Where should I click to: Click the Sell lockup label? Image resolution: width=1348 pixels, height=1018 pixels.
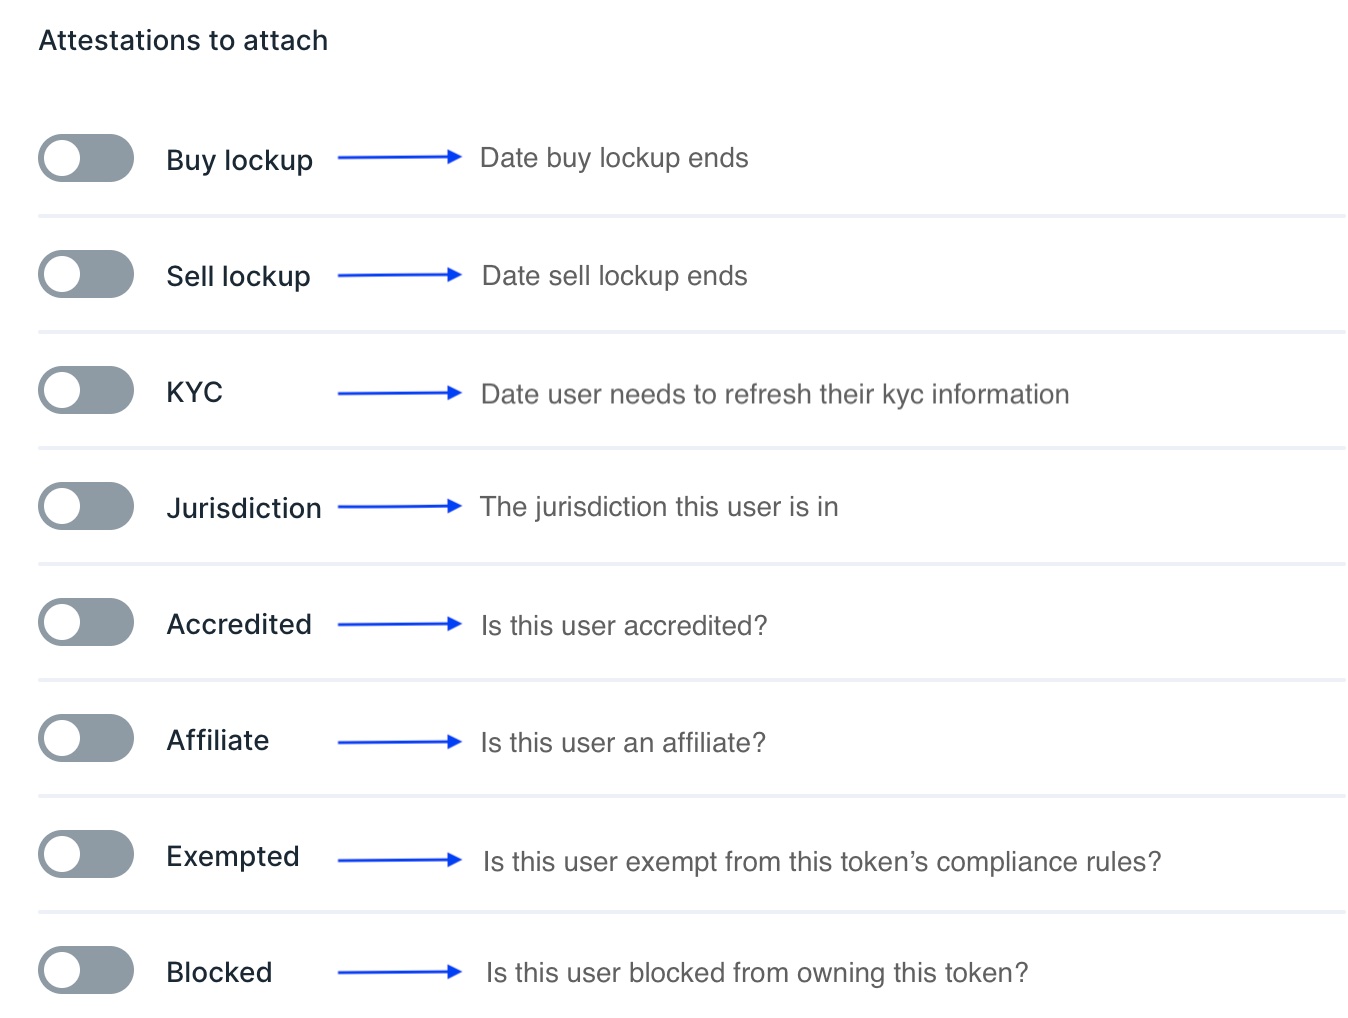pos(238,276)
